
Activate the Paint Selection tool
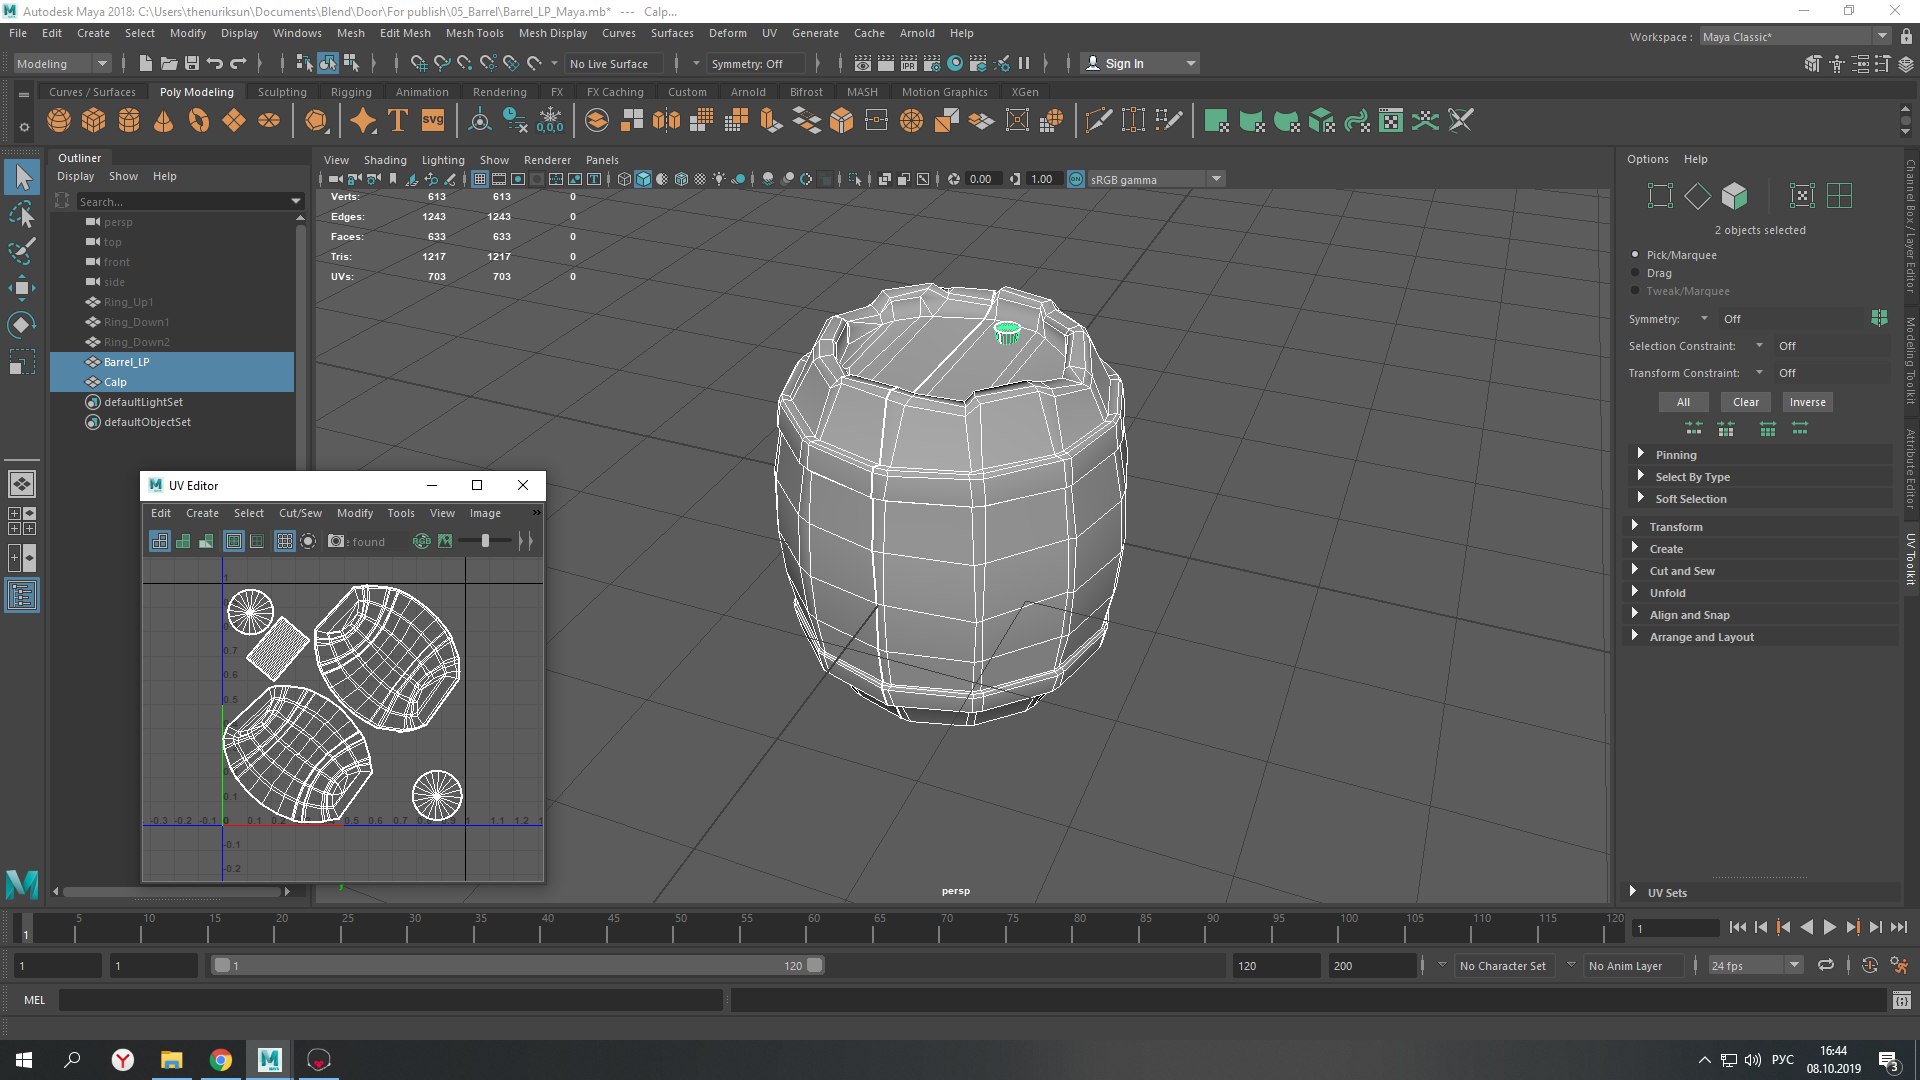[22, 250]
